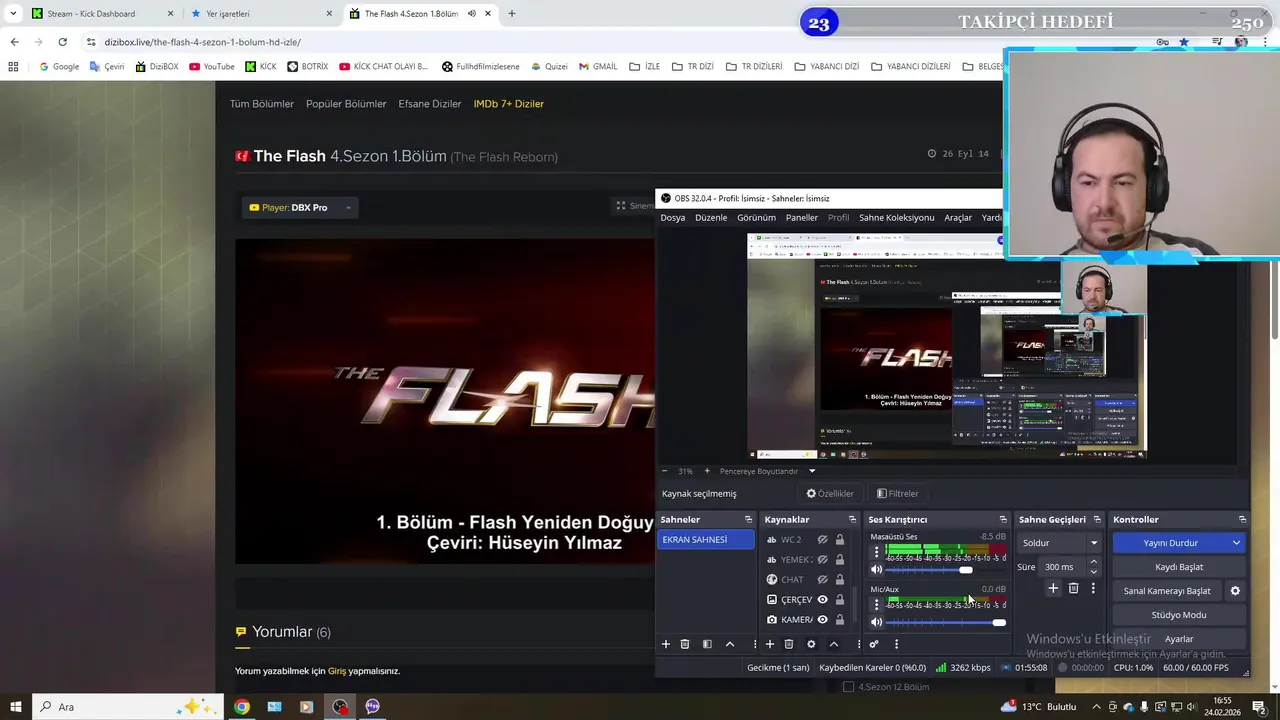This screenshot has width=1280, height=720.
Task: Open audio mixer toolbar three-dot menu
Action: (x=896, y=644)
